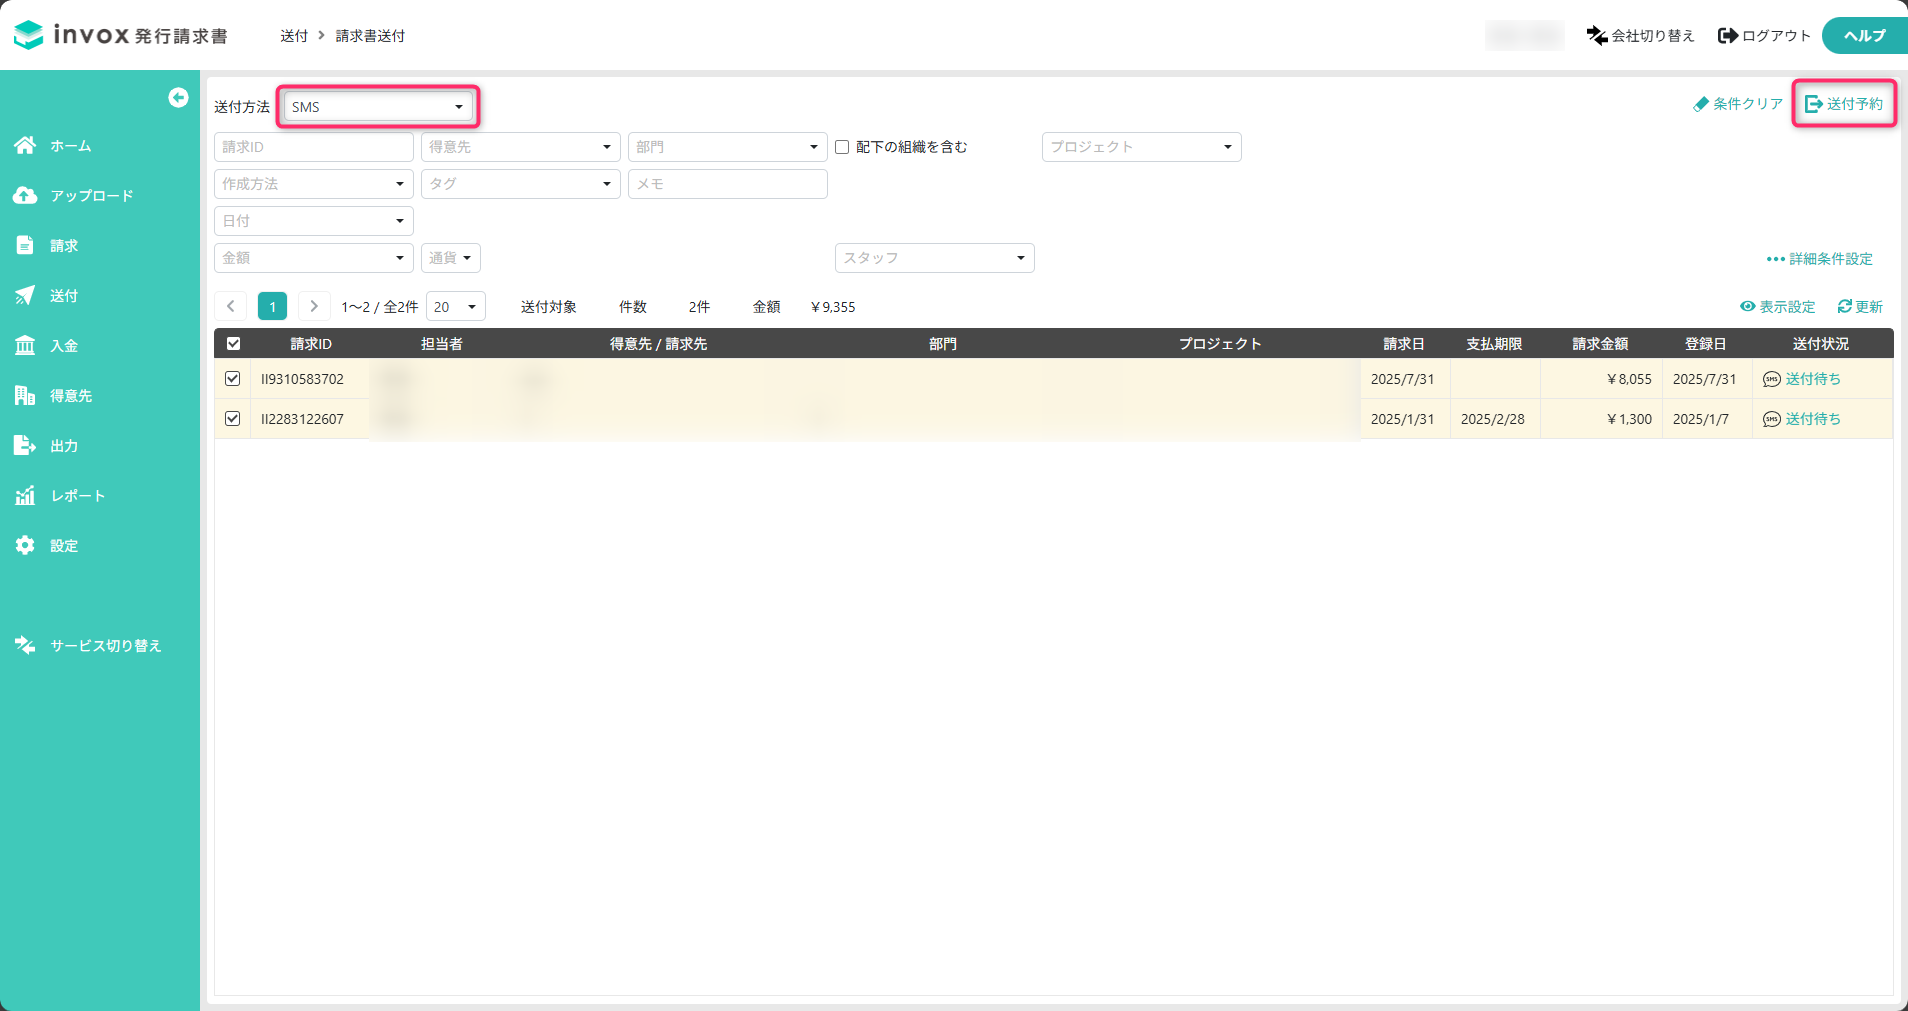This screenshot has width=1908, height=1011.
Task: Toggle the select-all checkbox in table header
Action: click(x=233, y=344)
